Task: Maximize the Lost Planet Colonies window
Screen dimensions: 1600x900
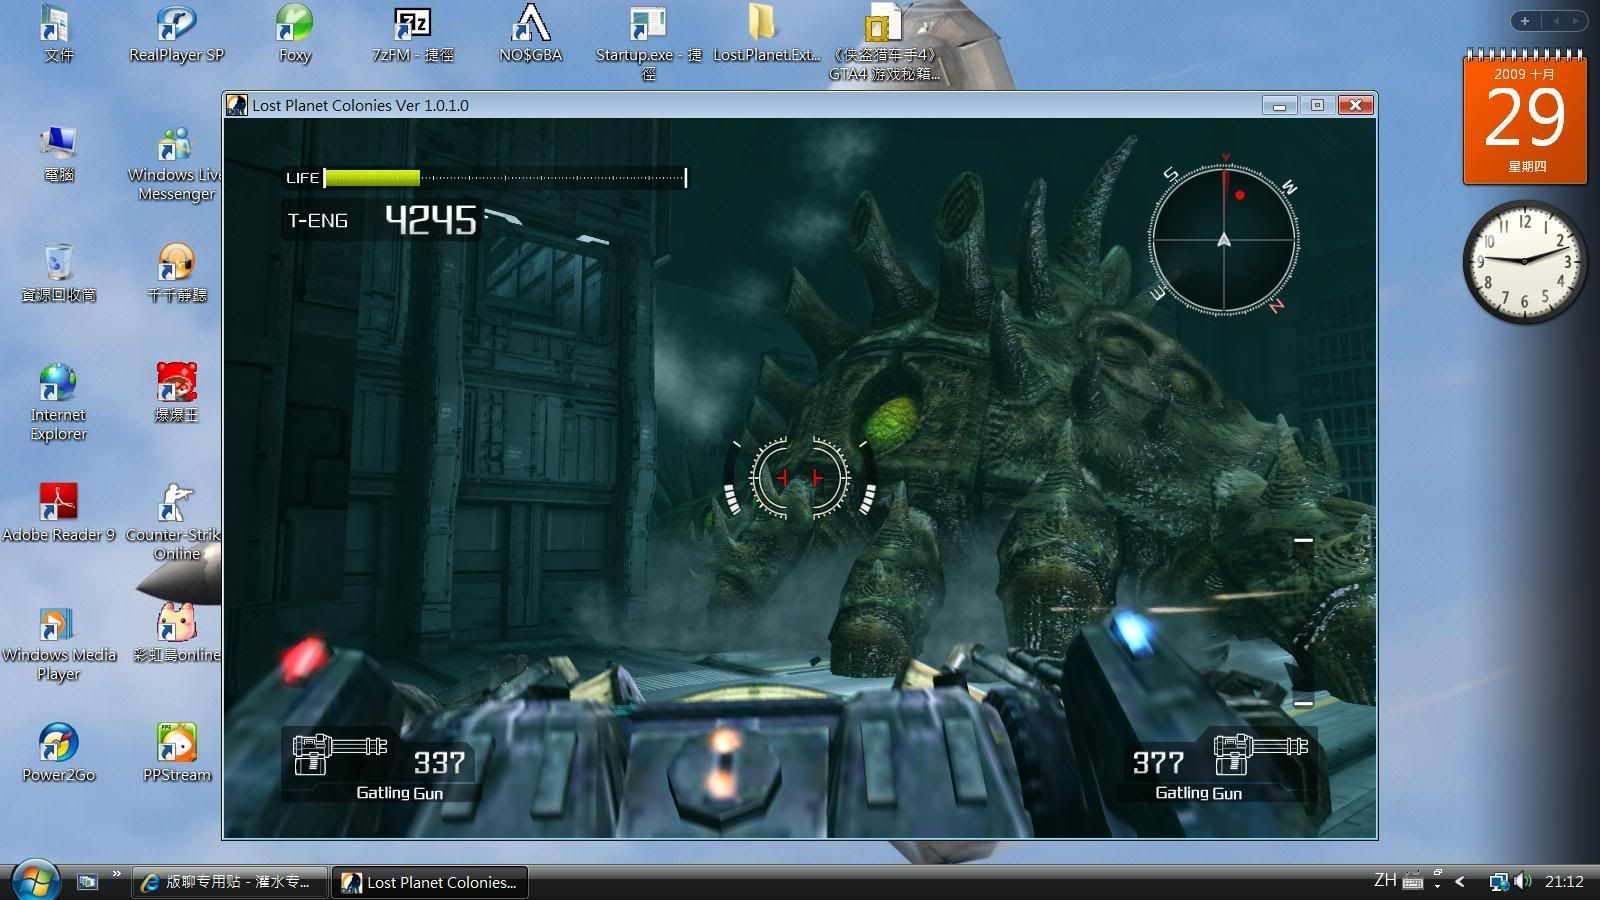Action: (x=1317, y=105)
